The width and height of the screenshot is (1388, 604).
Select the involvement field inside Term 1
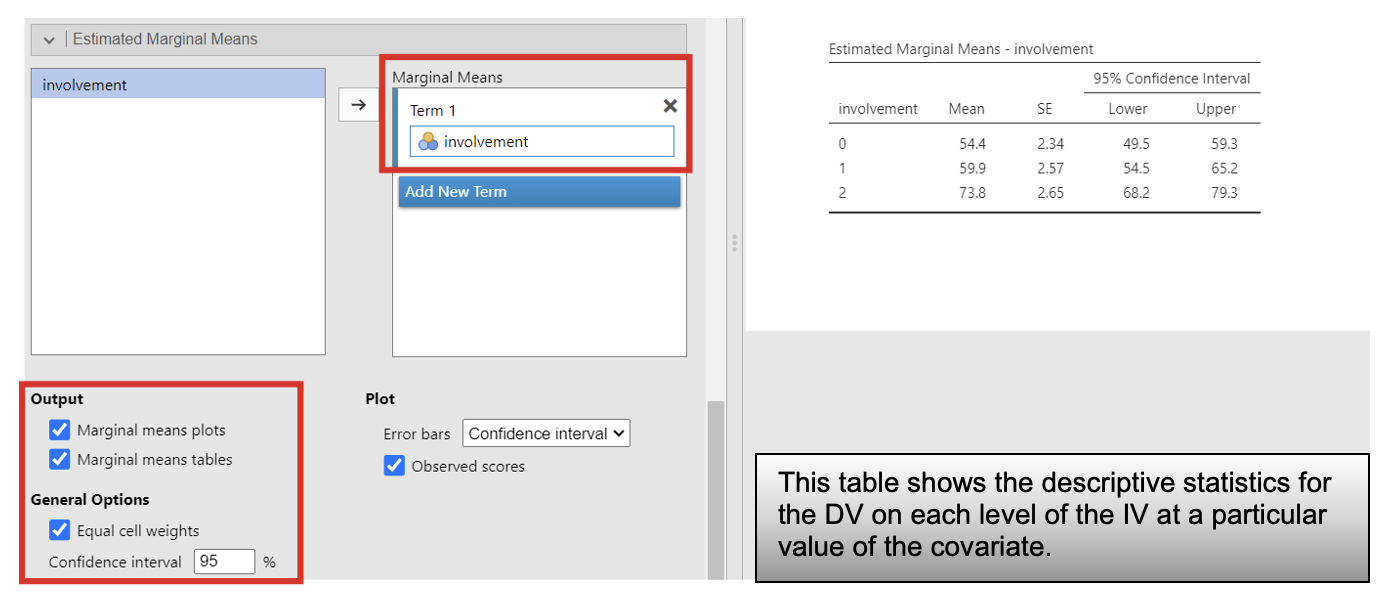(541, 142)
